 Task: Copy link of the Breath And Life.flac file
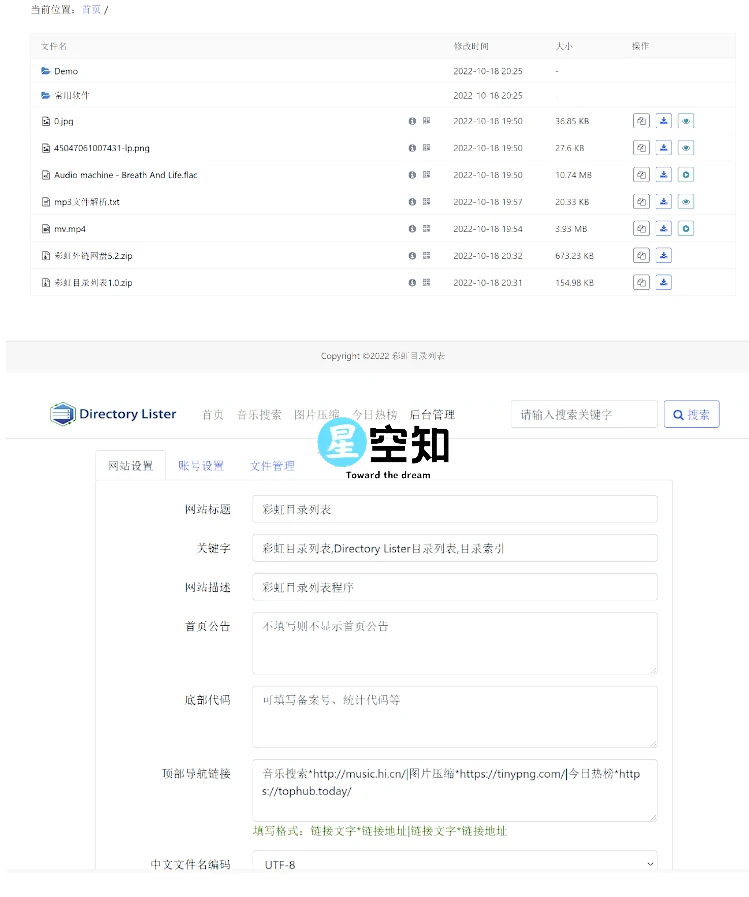(641, 174)
